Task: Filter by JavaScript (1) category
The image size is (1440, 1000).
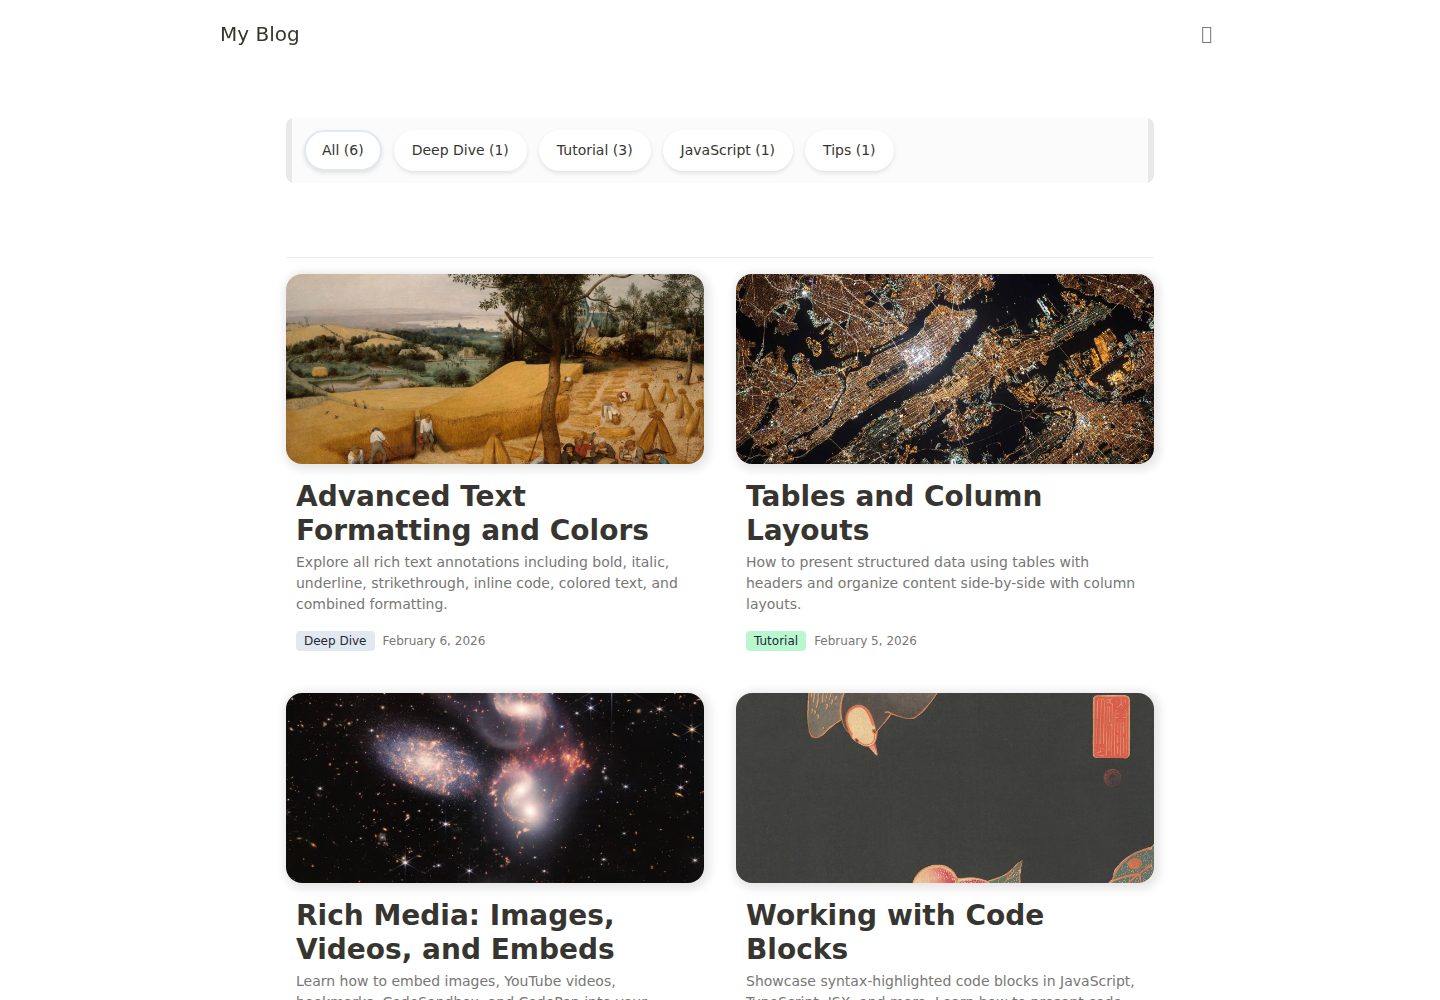Action: (x=728, y=150)
